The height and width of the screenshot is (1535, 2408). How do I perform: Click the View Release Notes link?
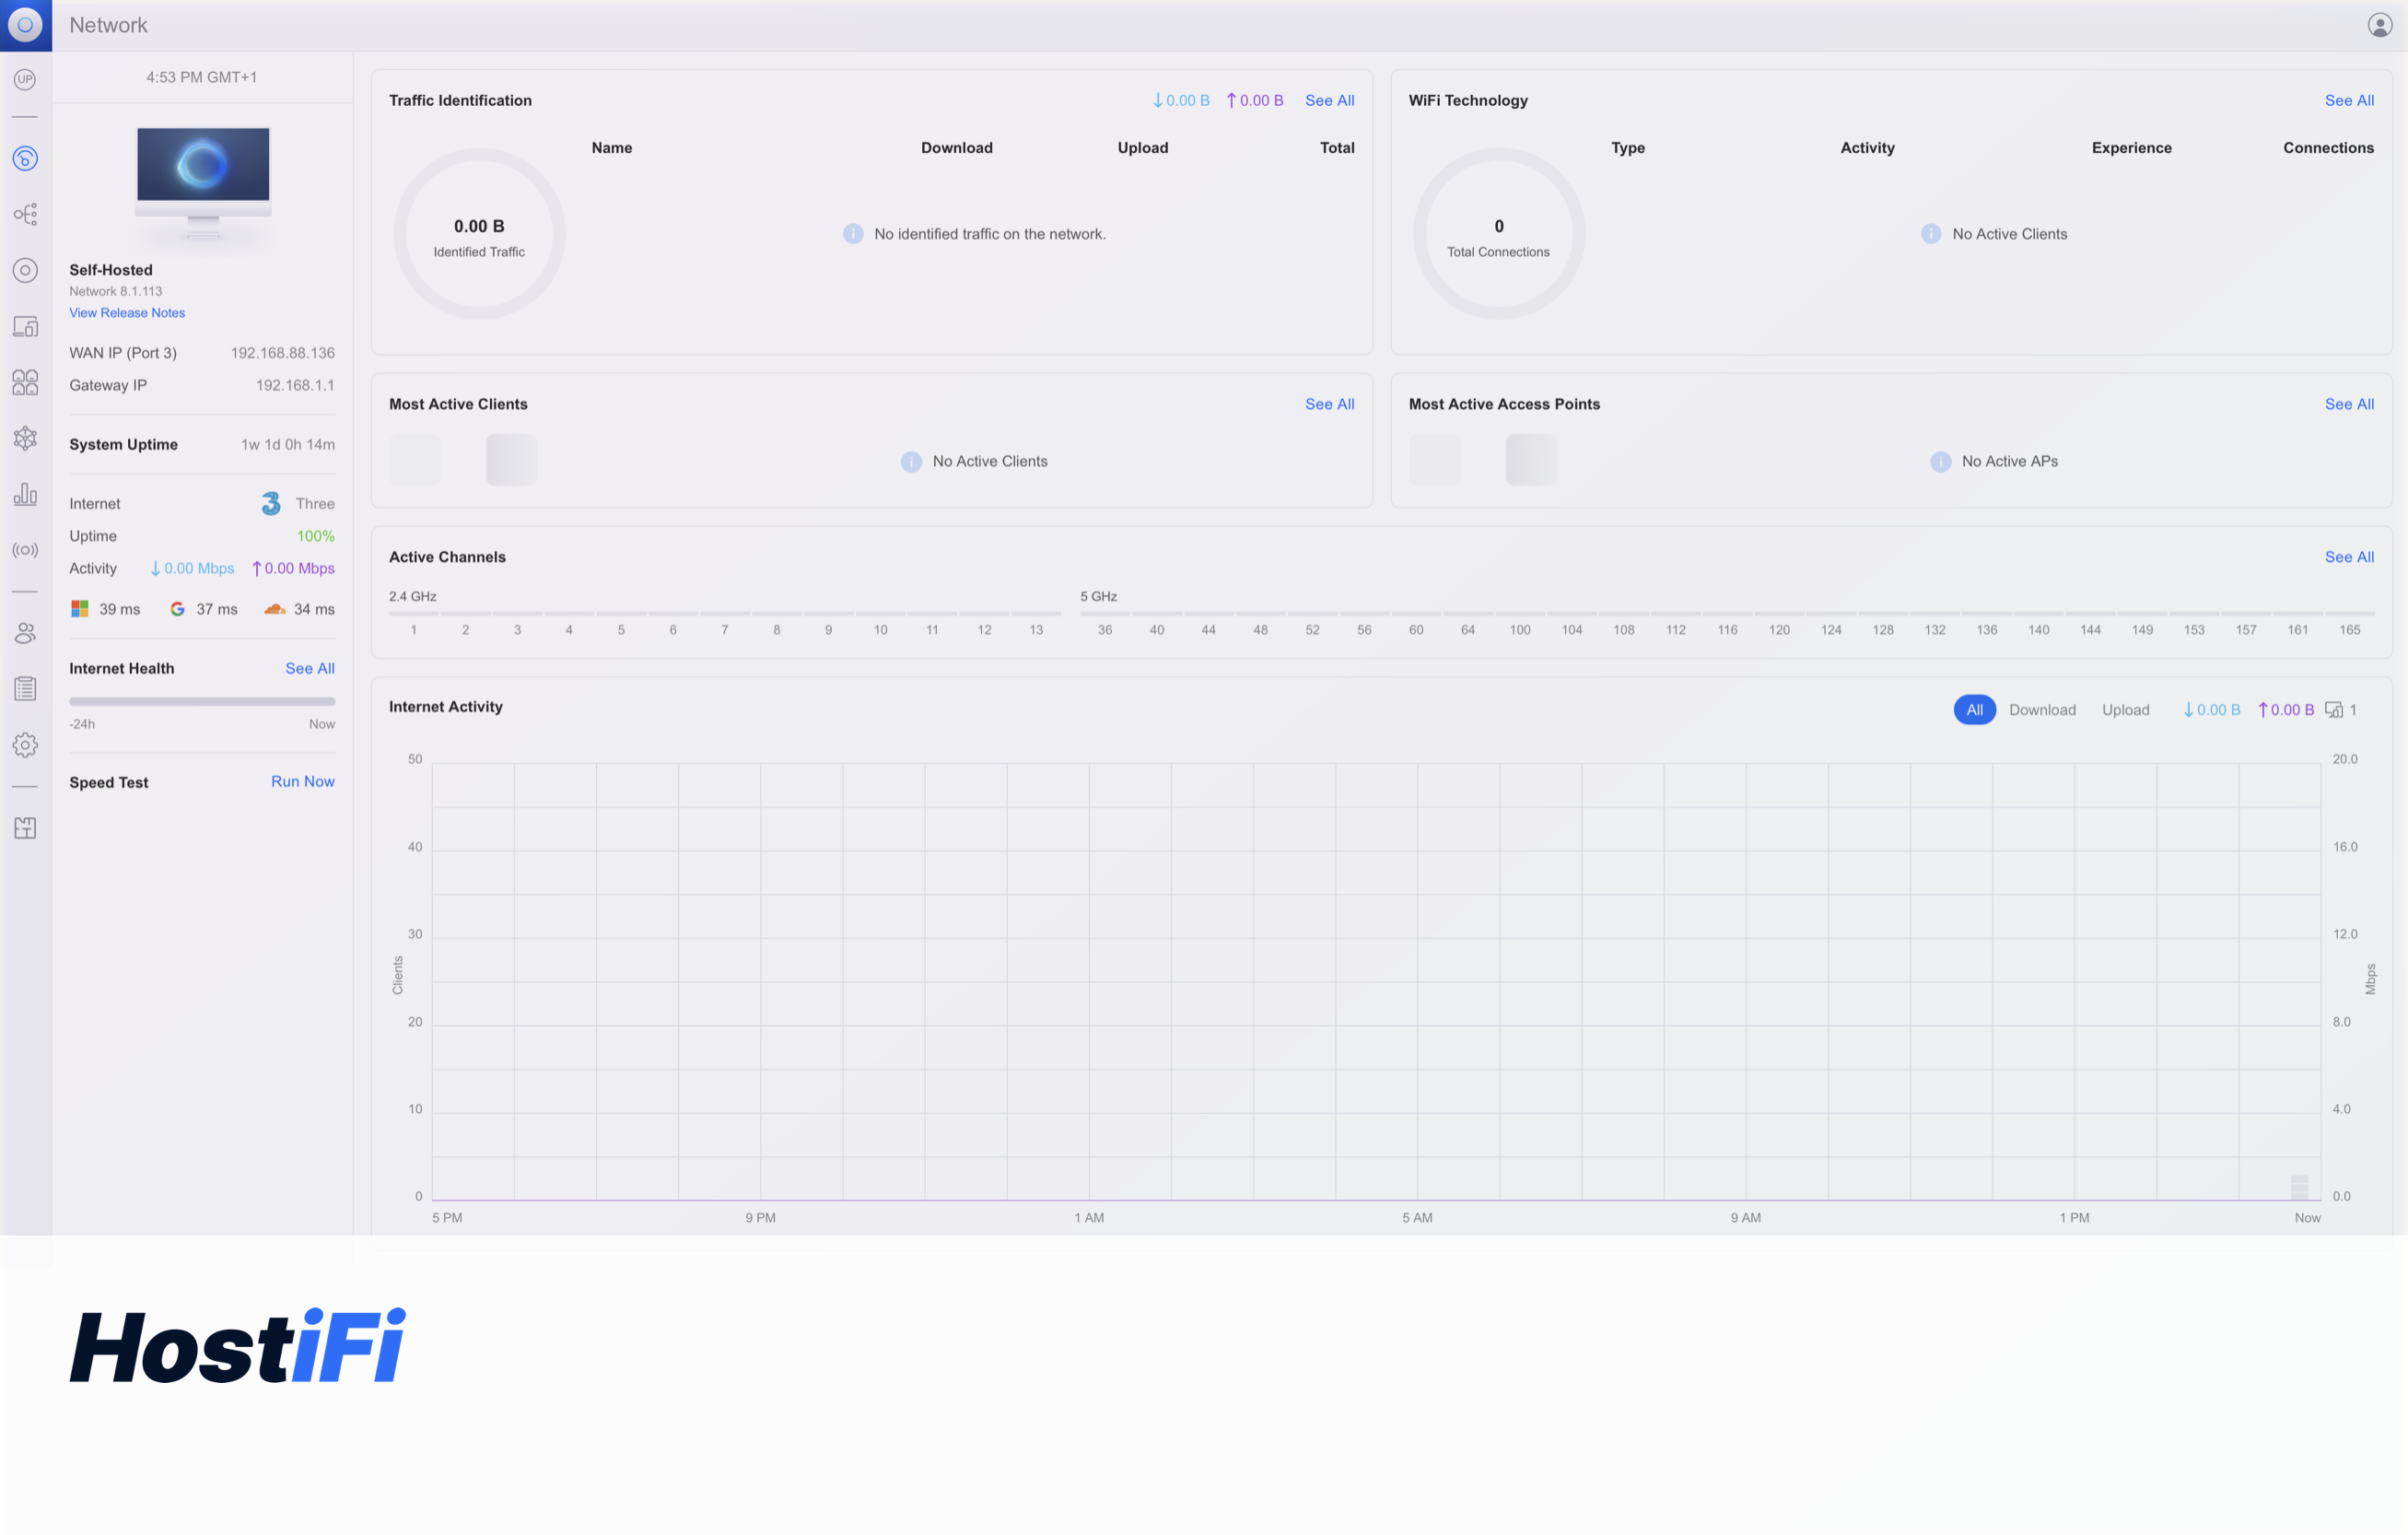tap(127, 312)
